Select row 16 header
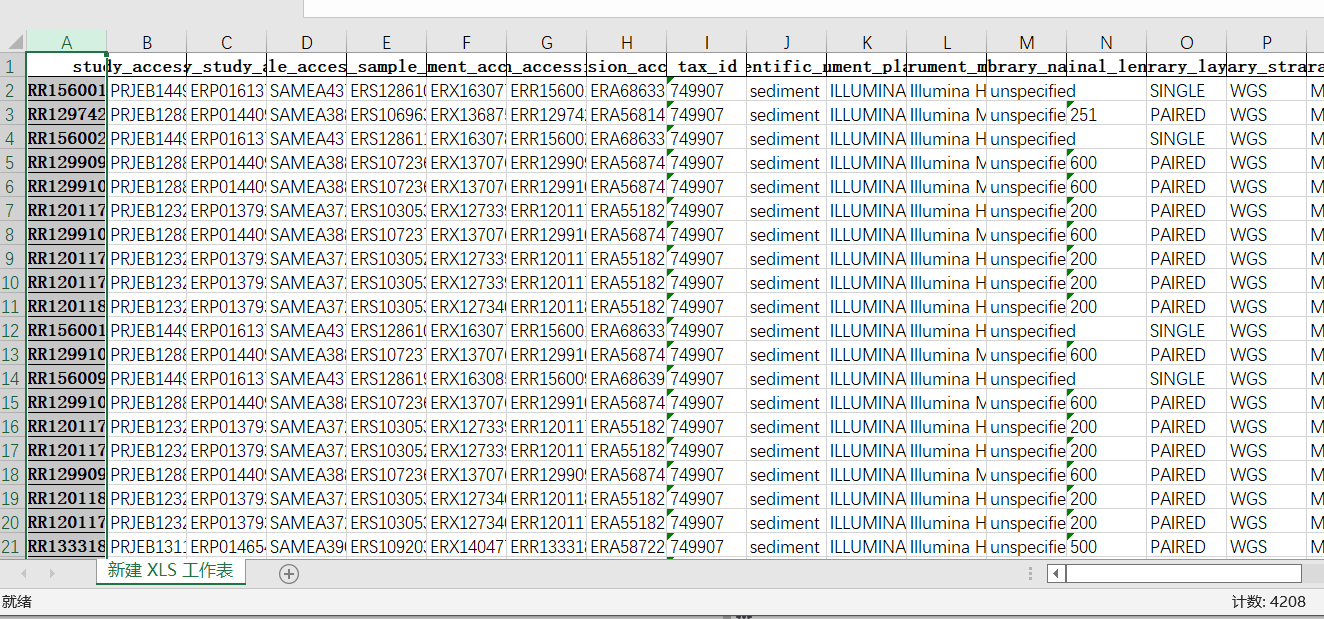This screenshot has height=619, width=1324. (13, 426)
